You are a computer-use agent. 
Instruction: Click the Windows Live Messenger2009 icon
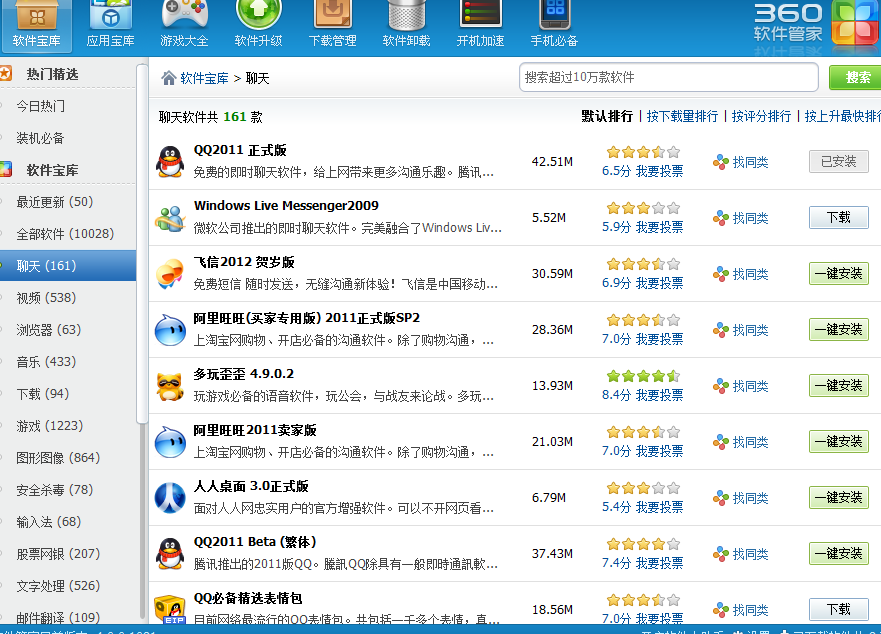click(170, 218)
